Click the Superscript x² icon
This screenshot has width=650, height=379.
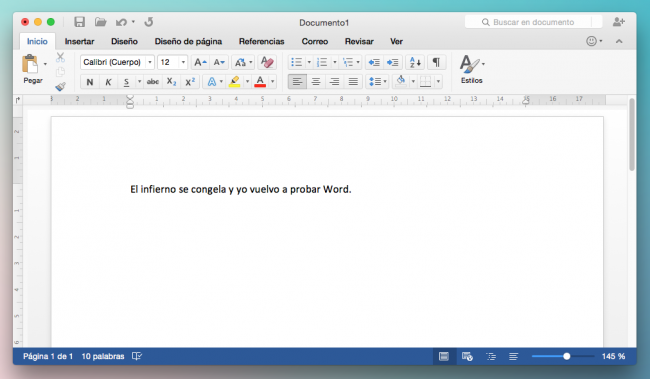pyautogui.click(x=190, y=82)
